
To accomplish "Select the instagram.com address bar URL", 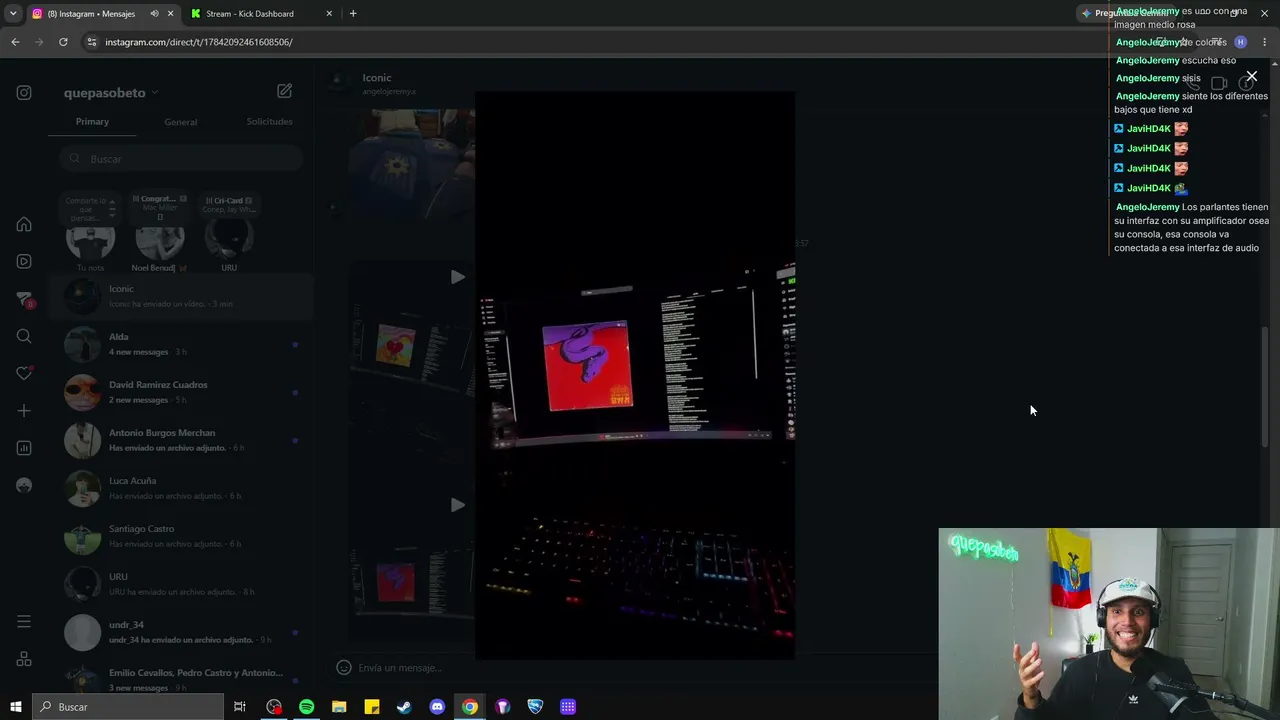I will click(x=199, y=42).
